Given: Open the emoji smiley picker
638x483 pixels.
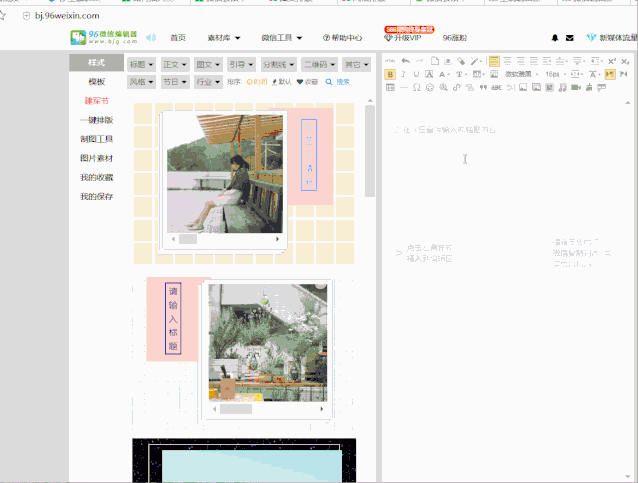Looking at the screenshot, I should click(430, 87).
